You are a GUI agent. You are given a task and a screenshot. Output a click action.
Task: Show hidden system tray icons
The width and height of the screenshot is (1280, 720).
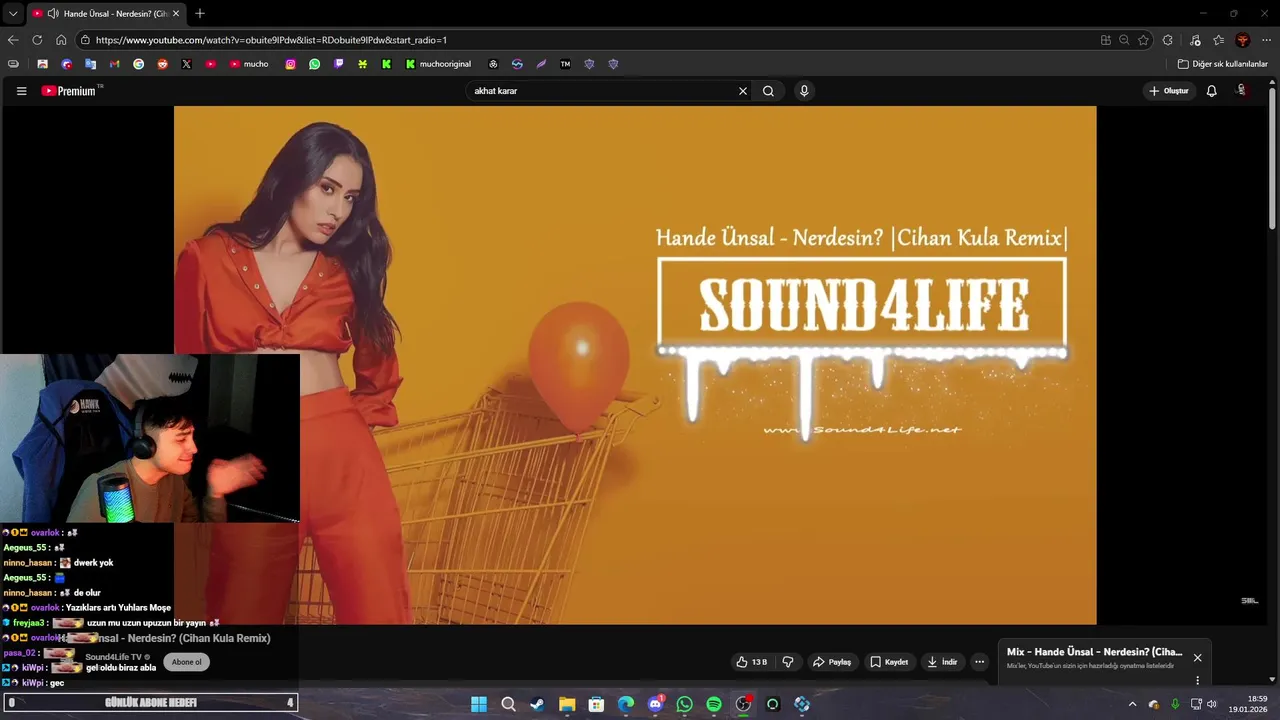1132,704
